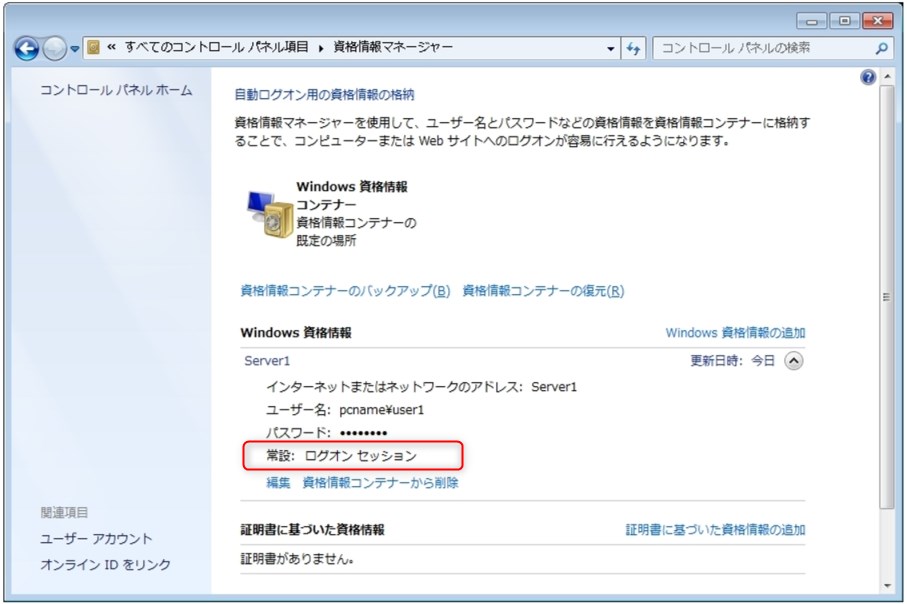Viewport: 907px width, 604px height.
Task: Click 証明書に基づいた資格情報の追加 link
Action: [x=716, y=529]
